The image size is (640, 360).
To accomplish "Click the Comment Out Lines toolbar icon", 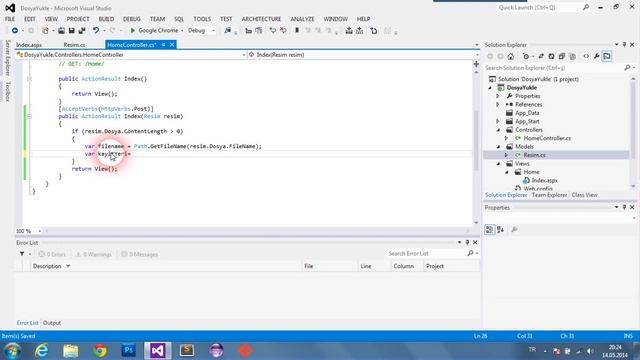I will click(249, 31).
